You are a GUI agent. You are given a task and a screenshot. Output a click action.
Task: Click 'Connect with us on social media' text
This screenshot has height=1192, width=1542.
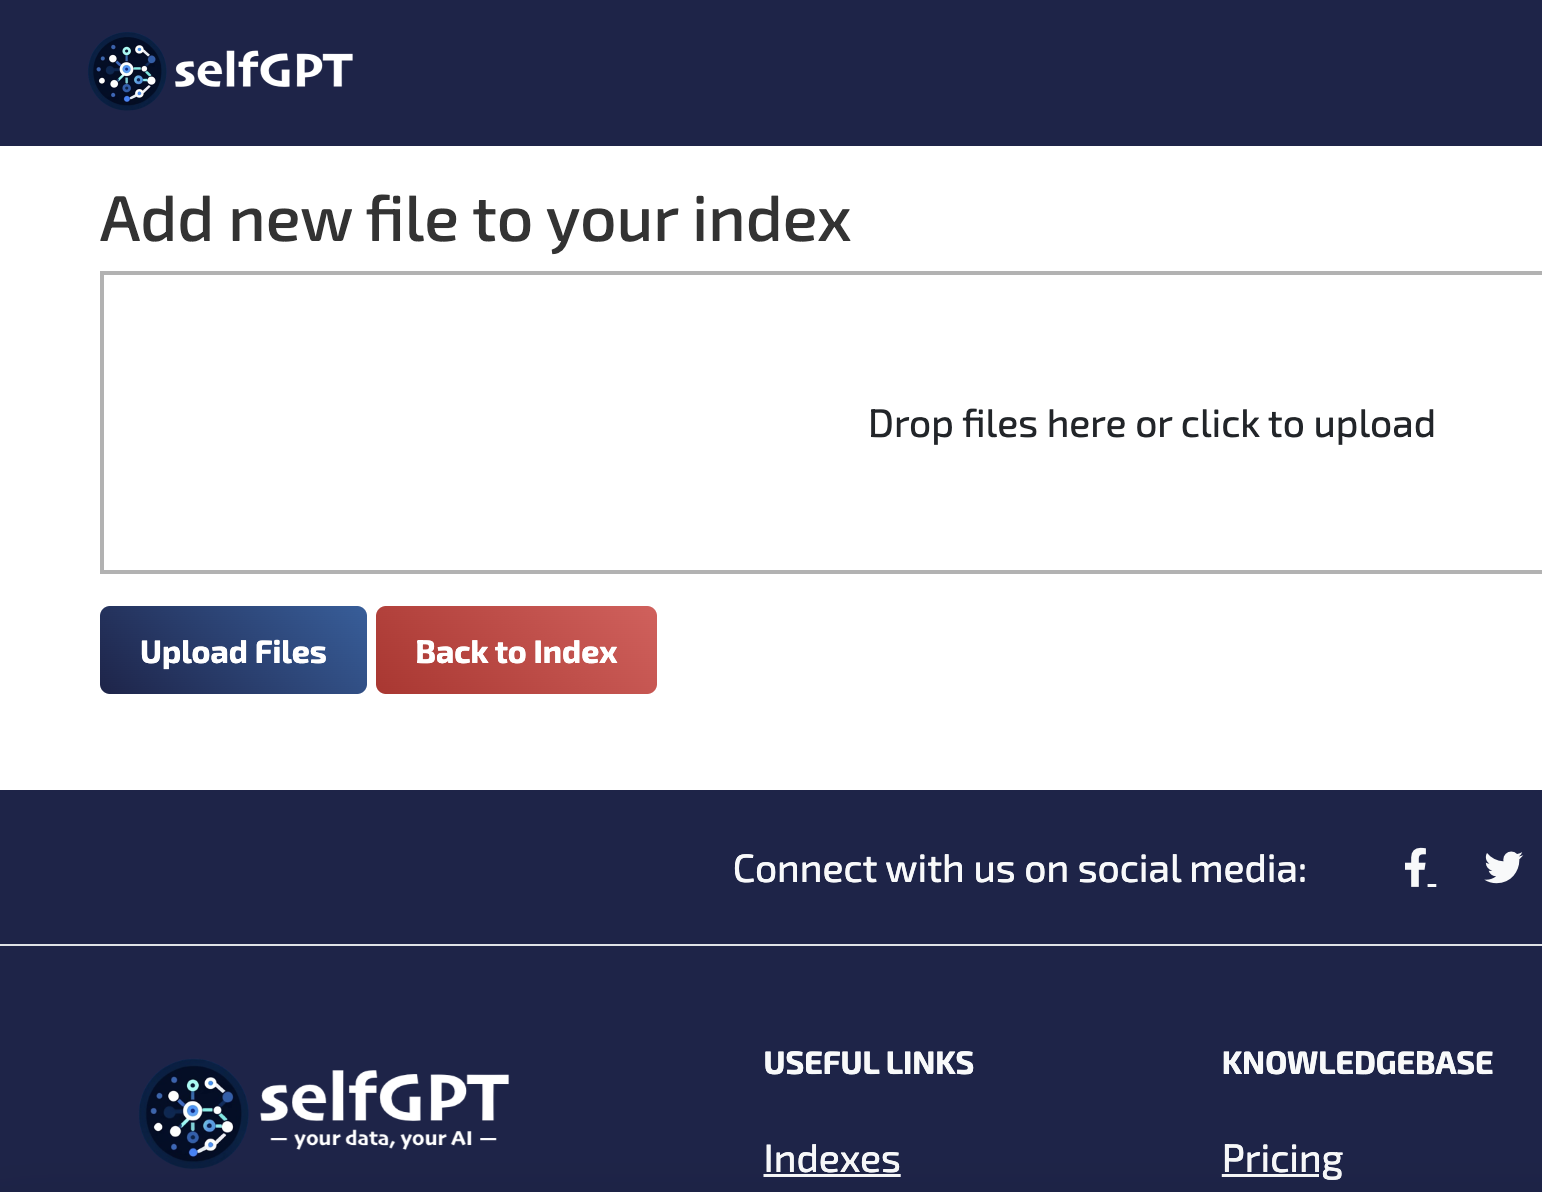click(1021, 869)
